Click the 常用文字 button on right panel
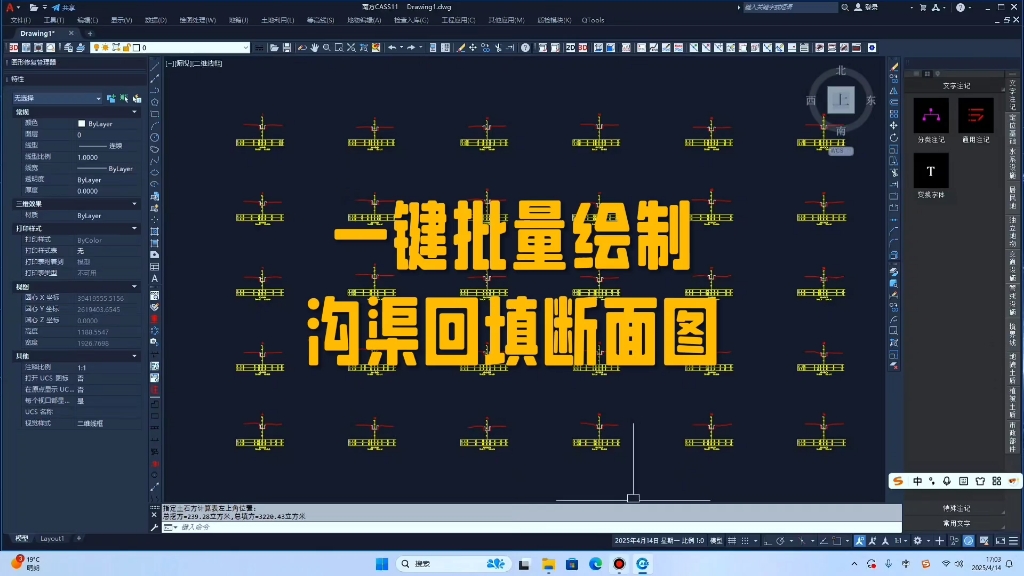1024x576 pixels. (x=956, y=523)
